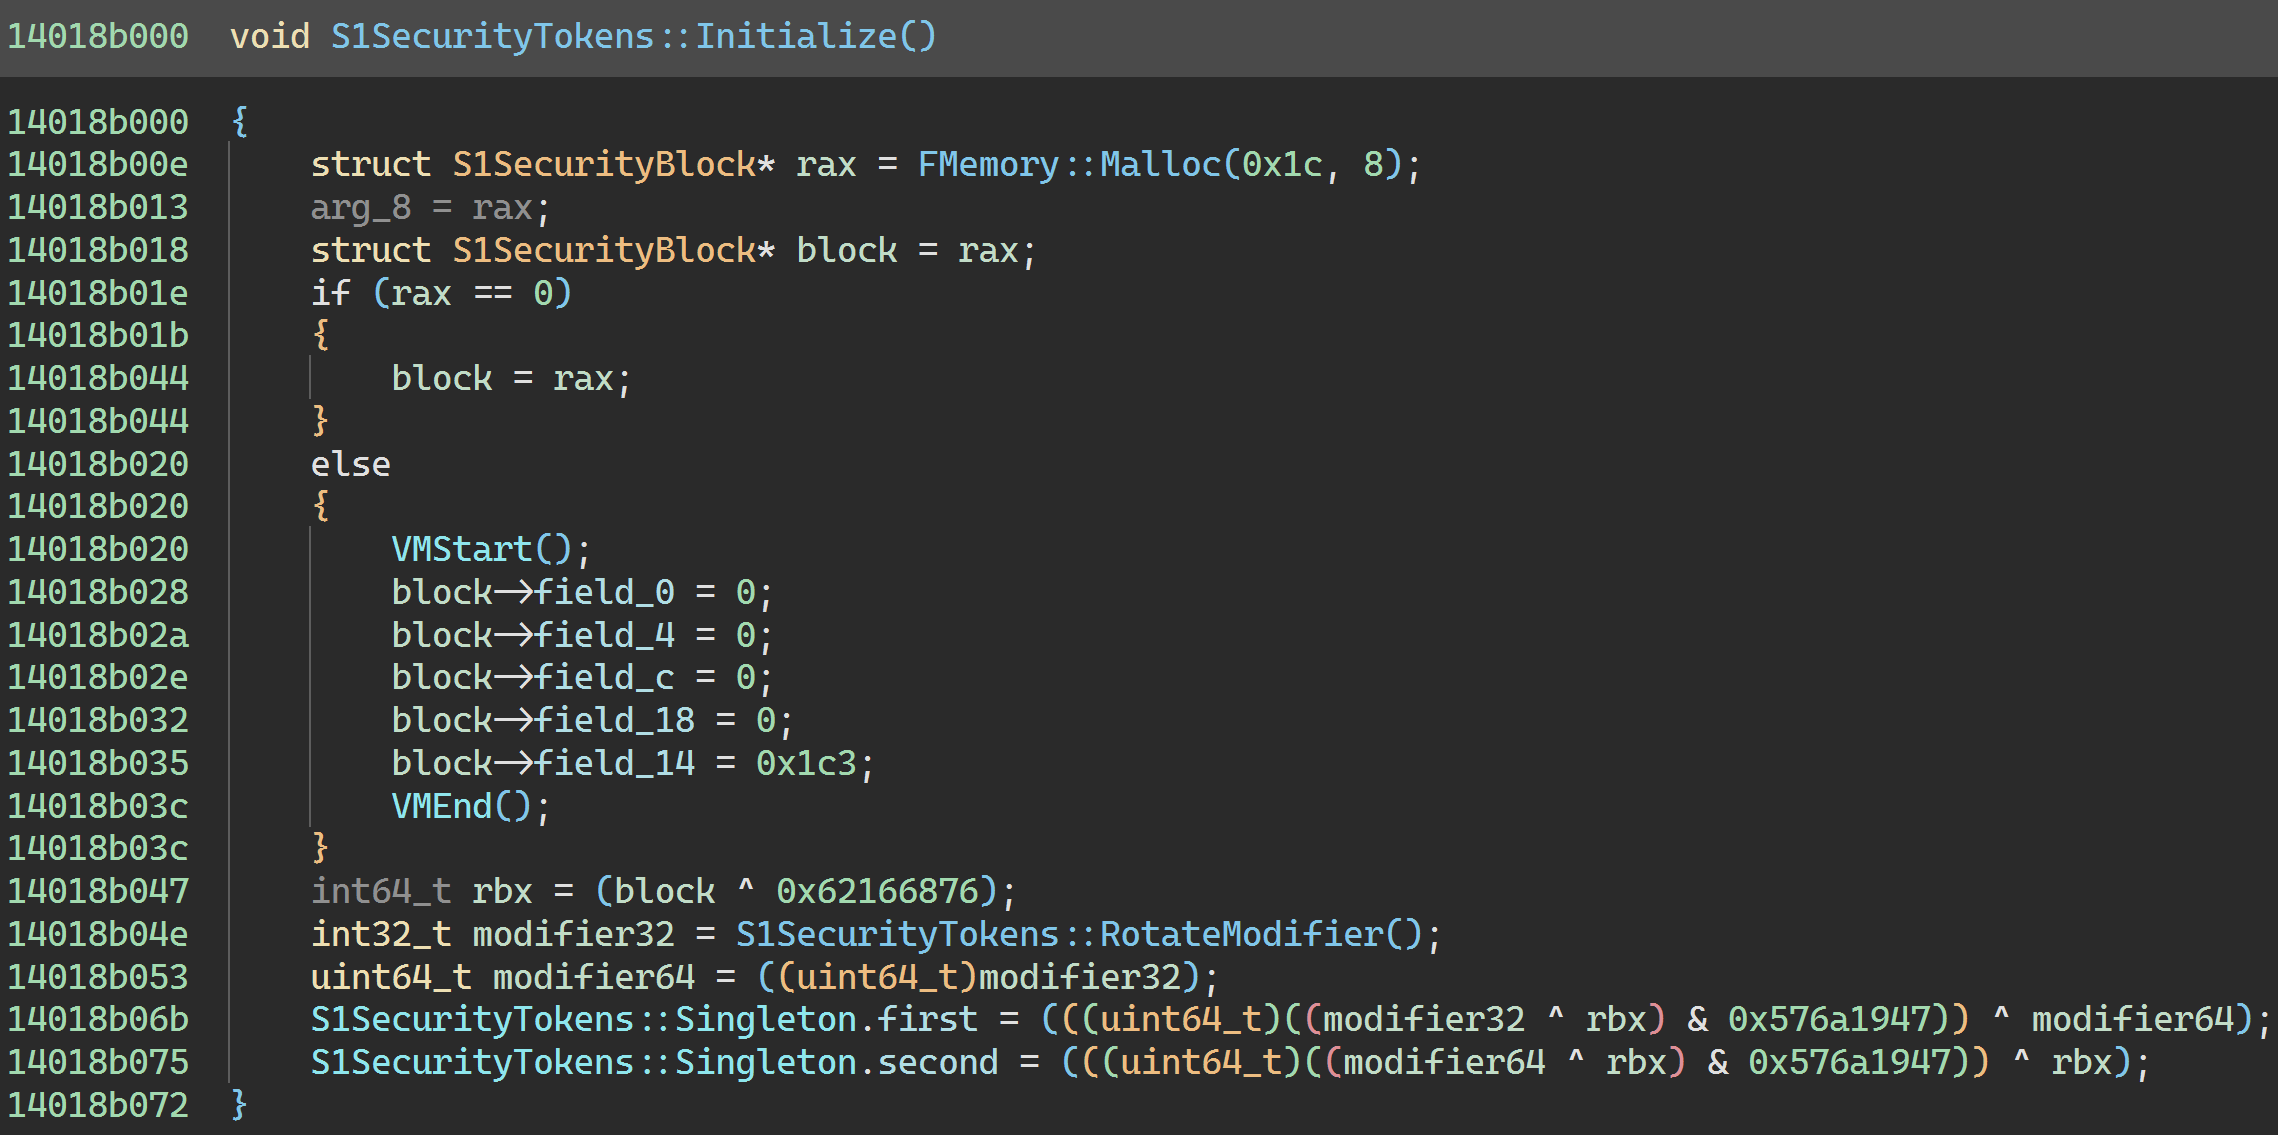Click the else keyword

[x=350, y=464]
